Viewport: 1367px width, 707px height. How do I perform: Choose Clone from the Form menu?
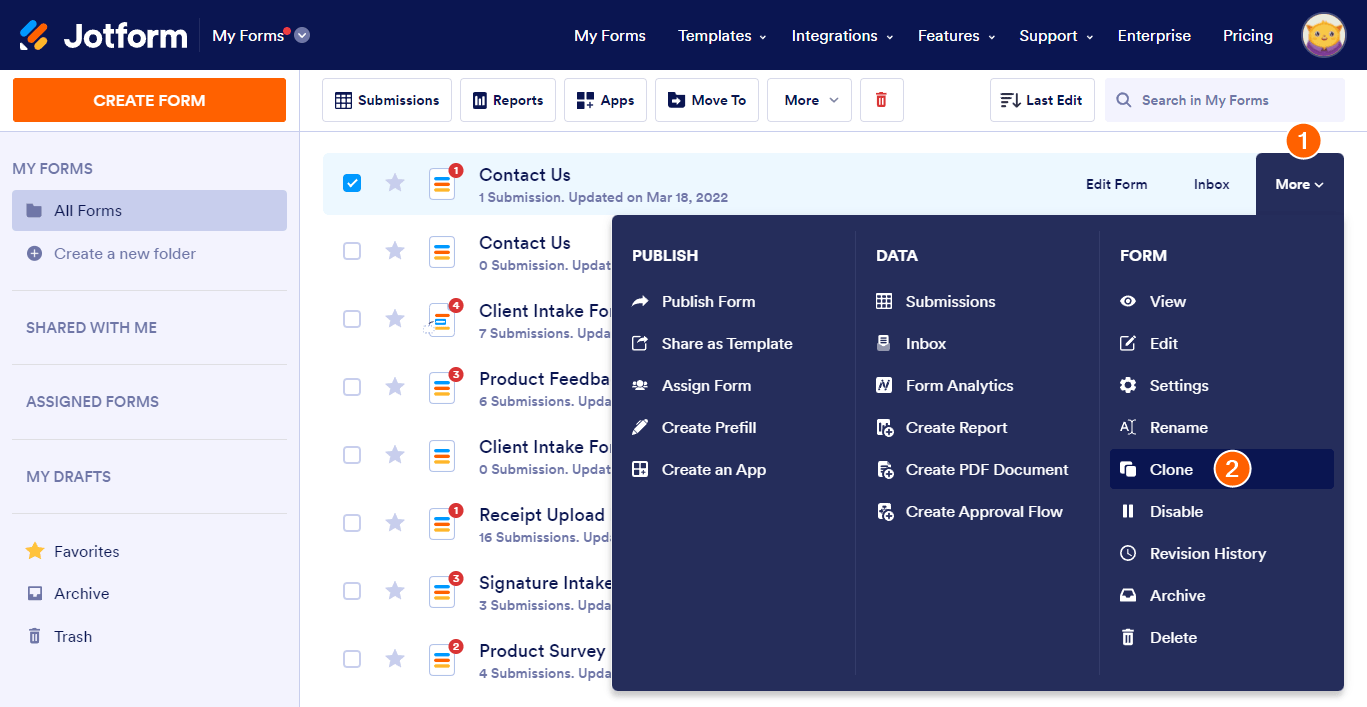click(1171, 469)
